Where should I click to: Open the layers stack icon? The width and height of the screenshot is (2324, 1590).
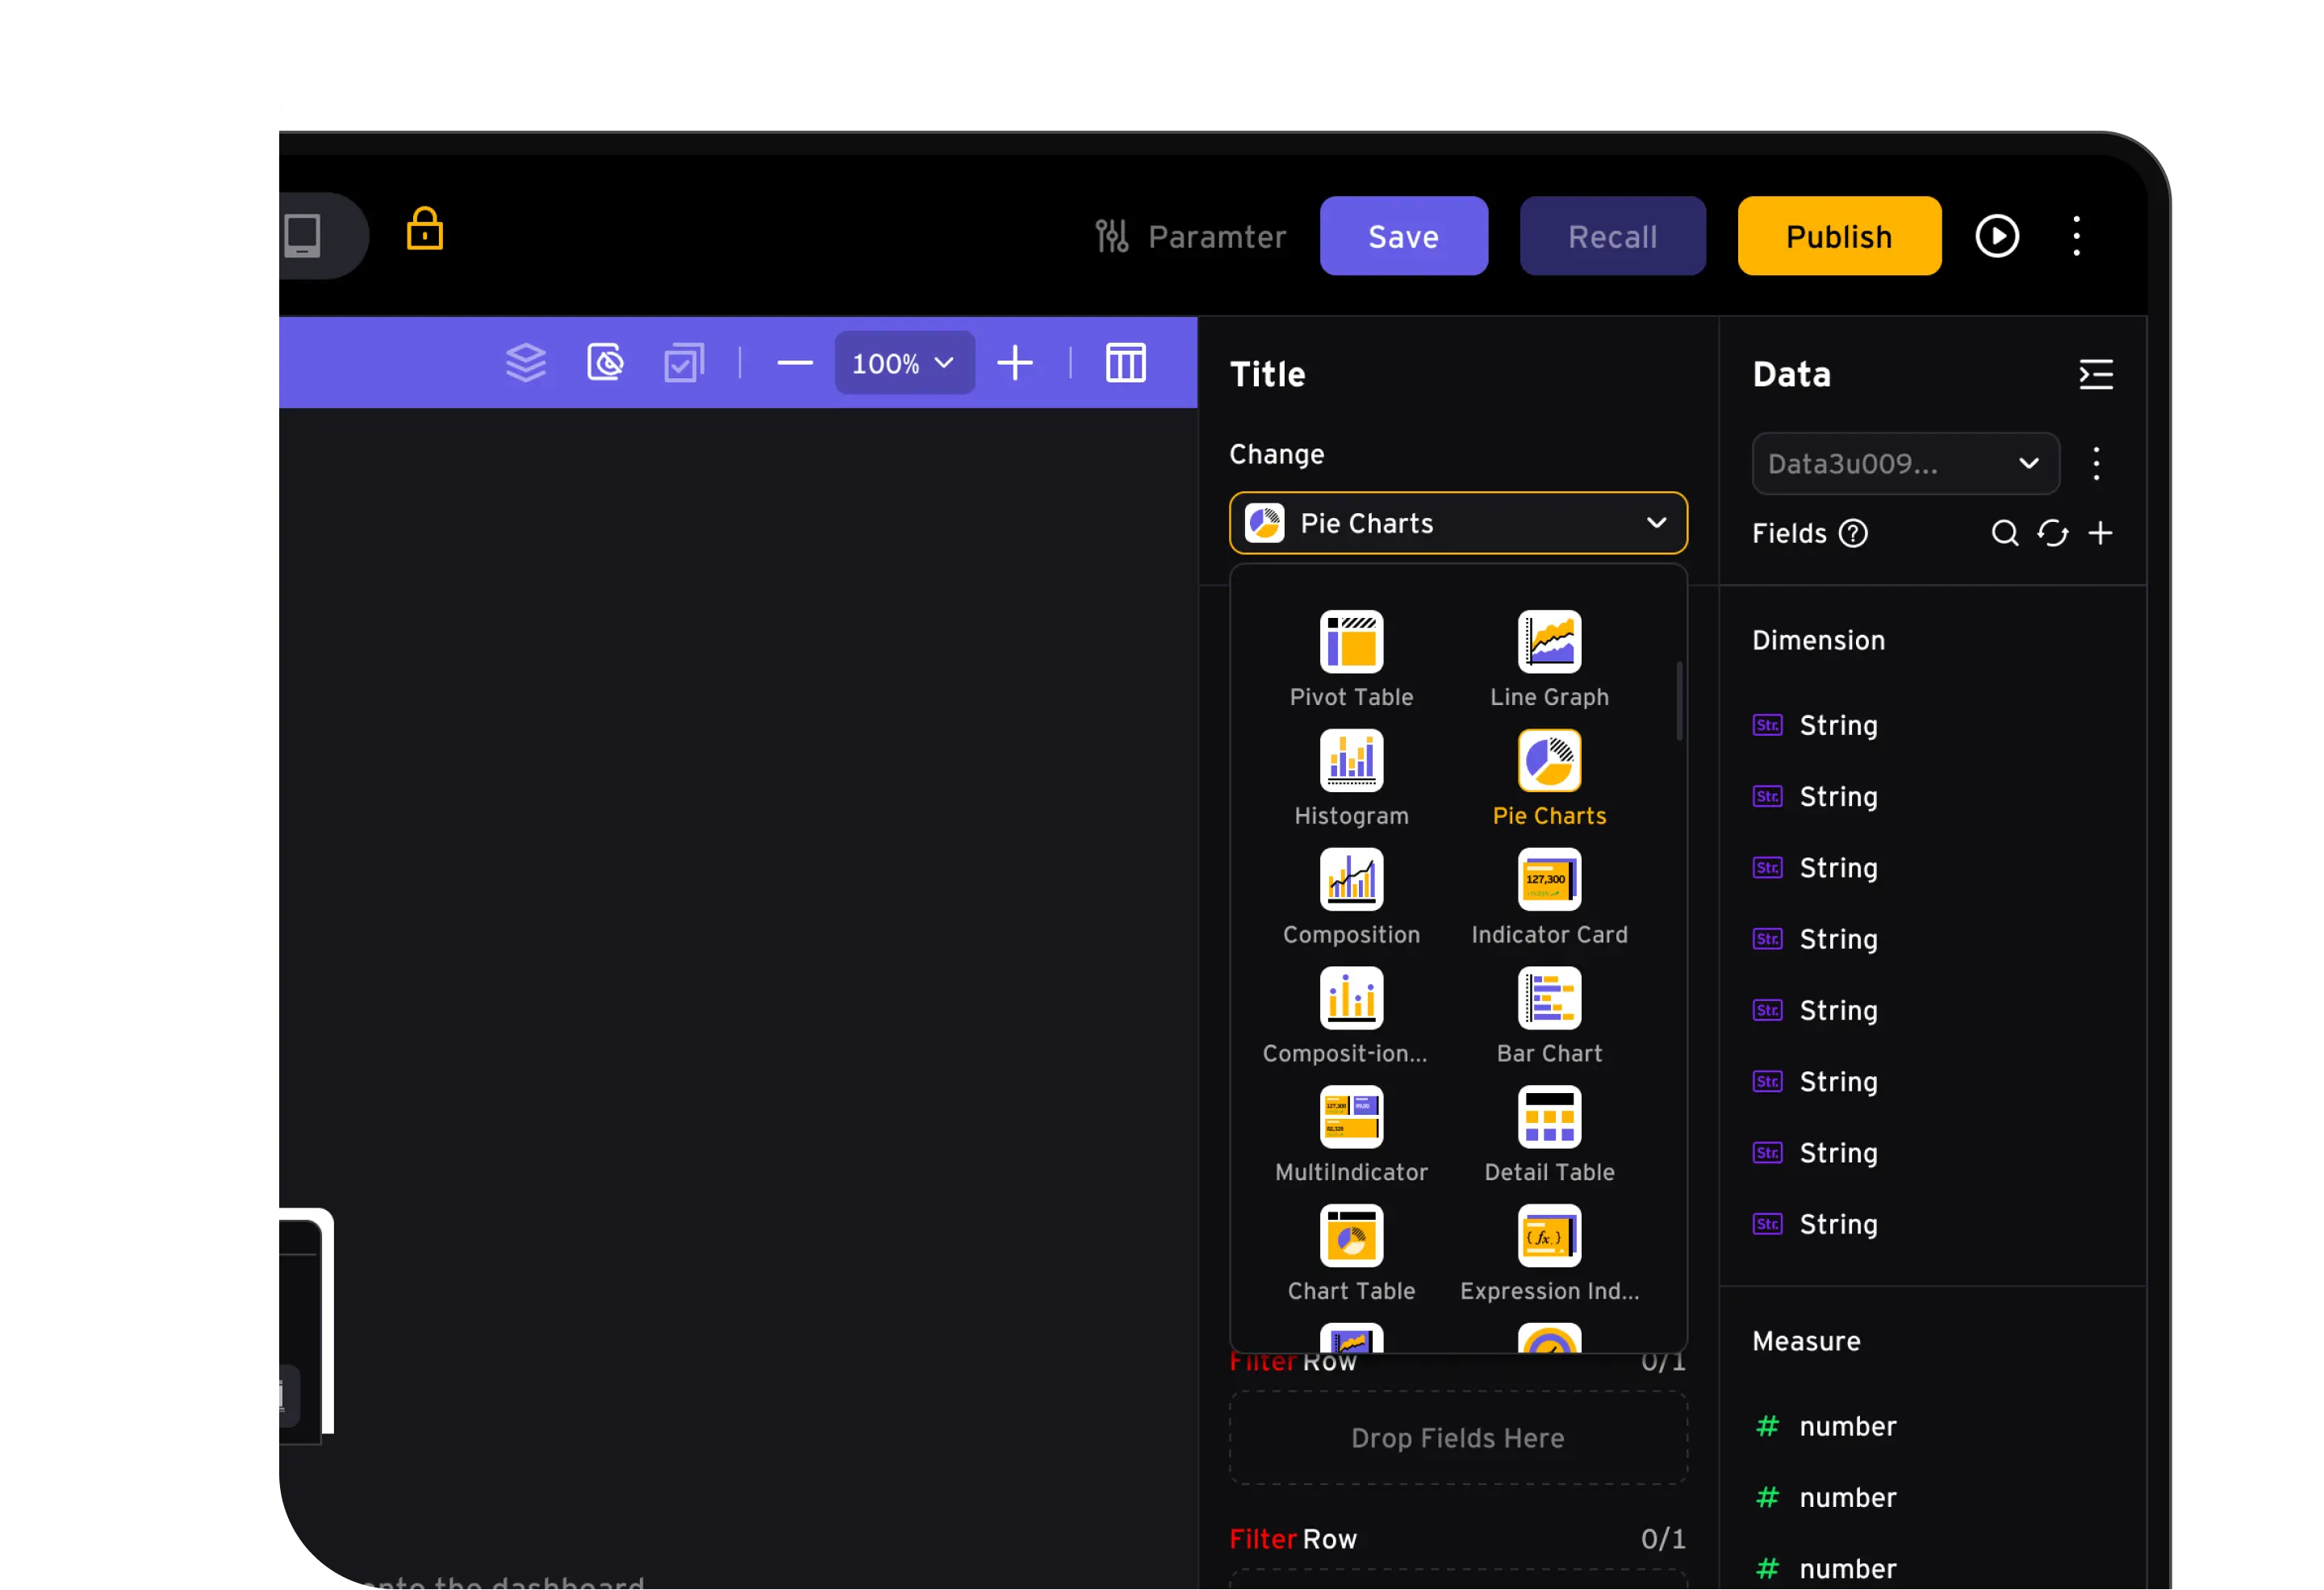click(525, 363)
